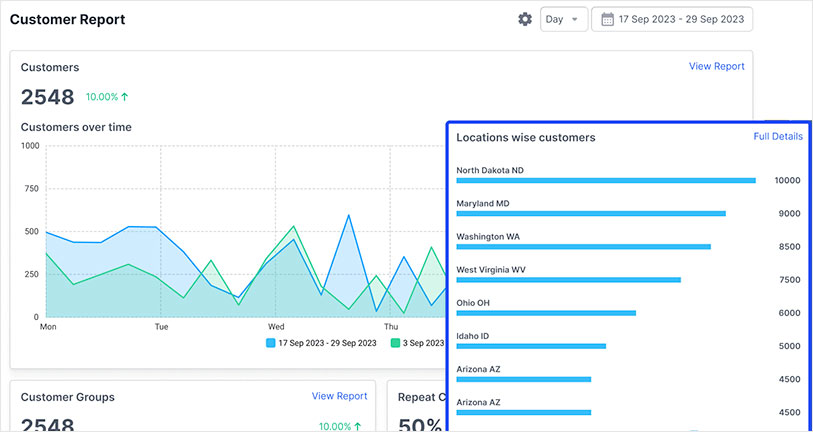Click the calendar icon in date range

tap(607, 20)
